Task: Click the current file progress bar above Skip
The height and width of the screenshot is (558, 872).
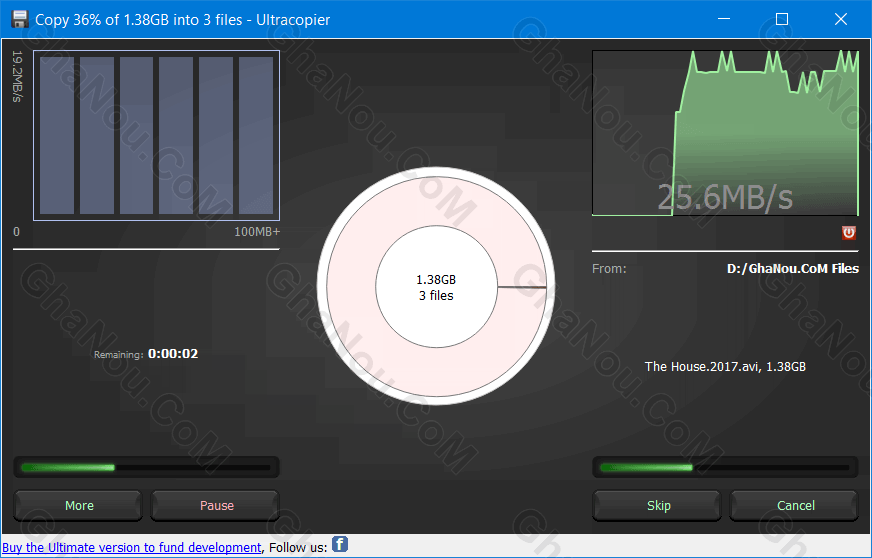Action: (725, 467)
